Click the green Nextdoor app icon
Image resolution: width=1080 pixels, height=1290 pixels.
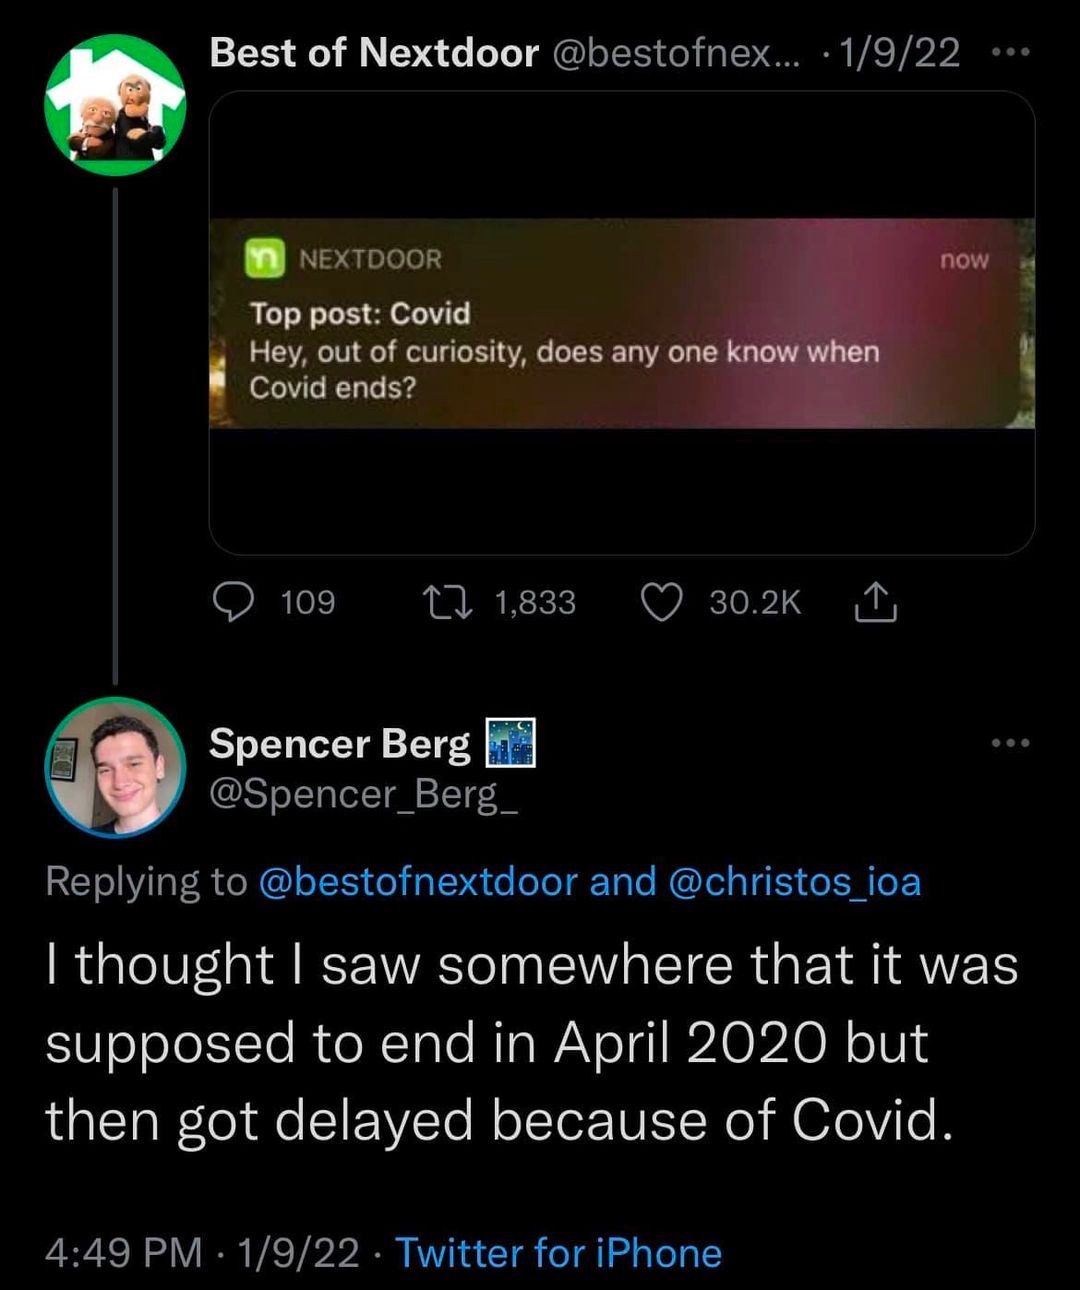265,259
